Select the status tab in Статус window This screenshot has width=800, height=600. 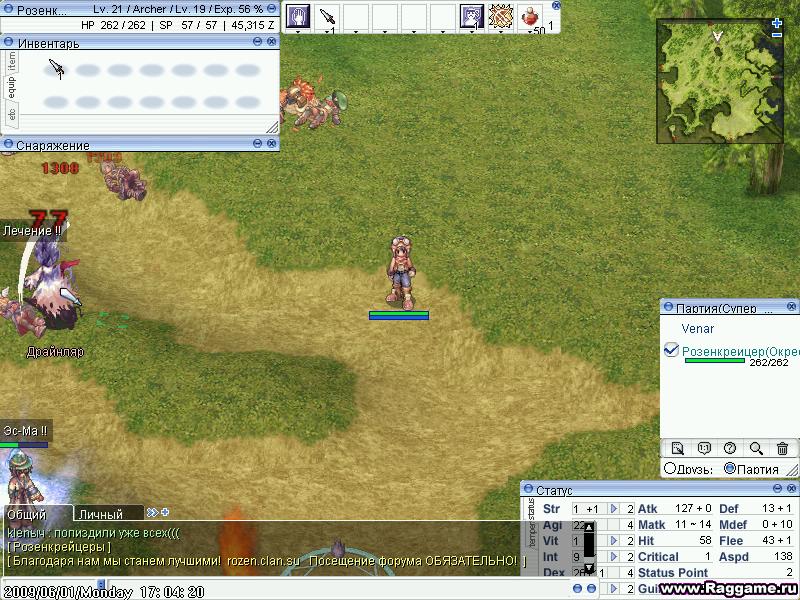pyautogui.click(x=531, y=509)
